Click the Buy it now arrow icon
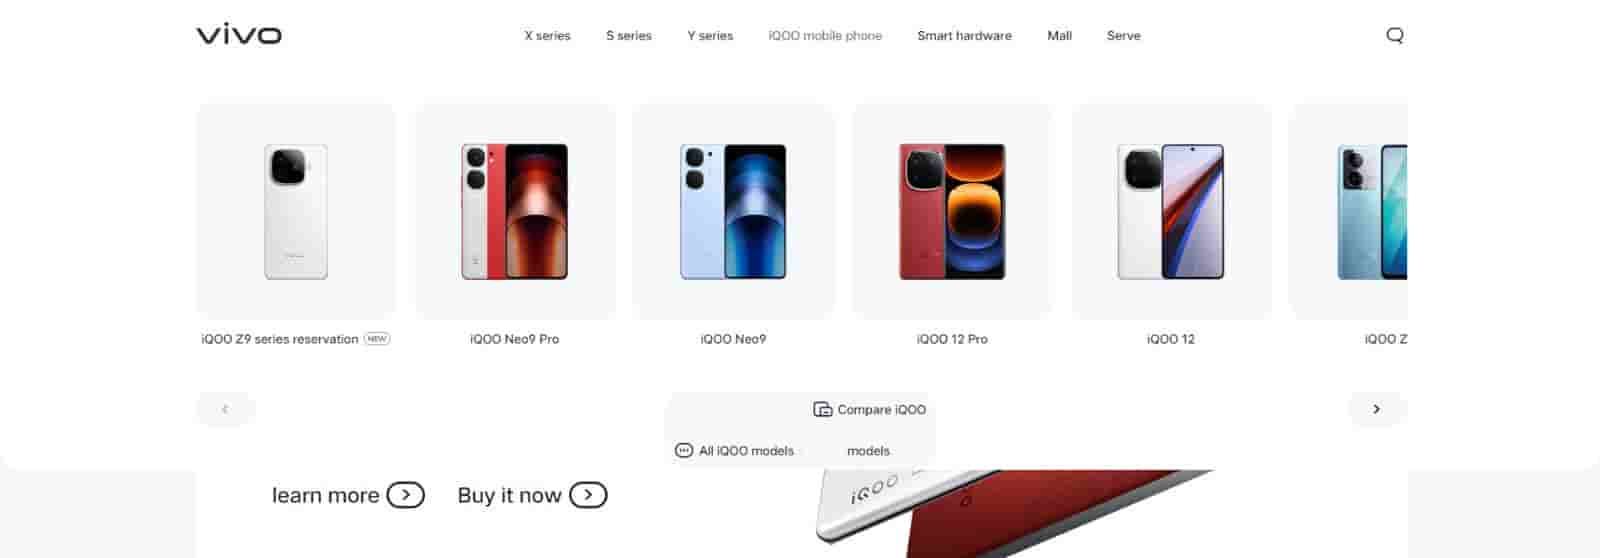The height and width of the screenshot is (558, 1600). tap(588, 495)
